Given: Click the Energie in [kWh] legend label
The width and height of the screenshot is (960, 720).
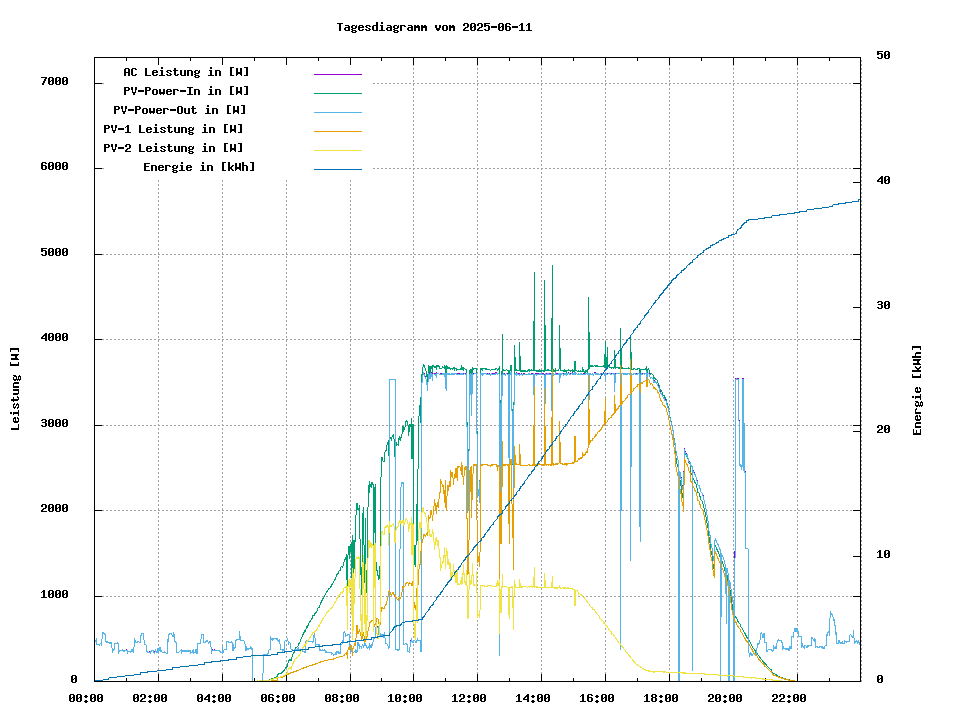Looking at the screenshot, I should click(x=198, y=167).
